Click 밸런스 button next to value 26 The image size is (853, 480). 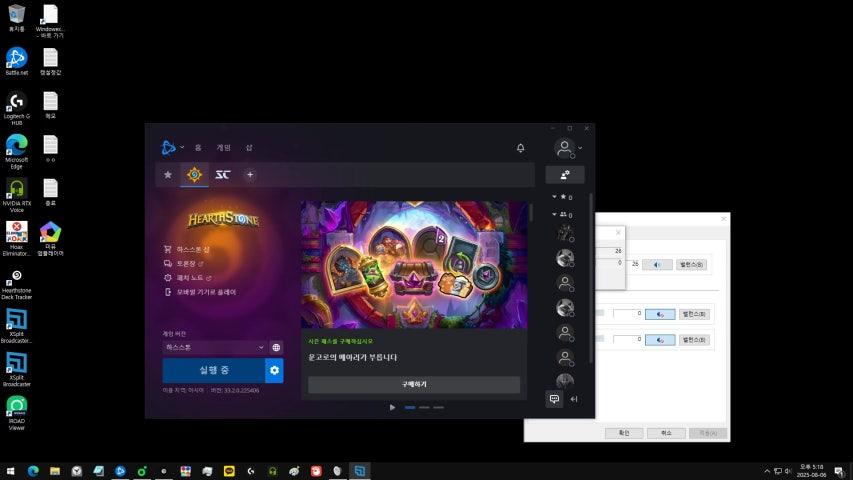tap(691, 264)
